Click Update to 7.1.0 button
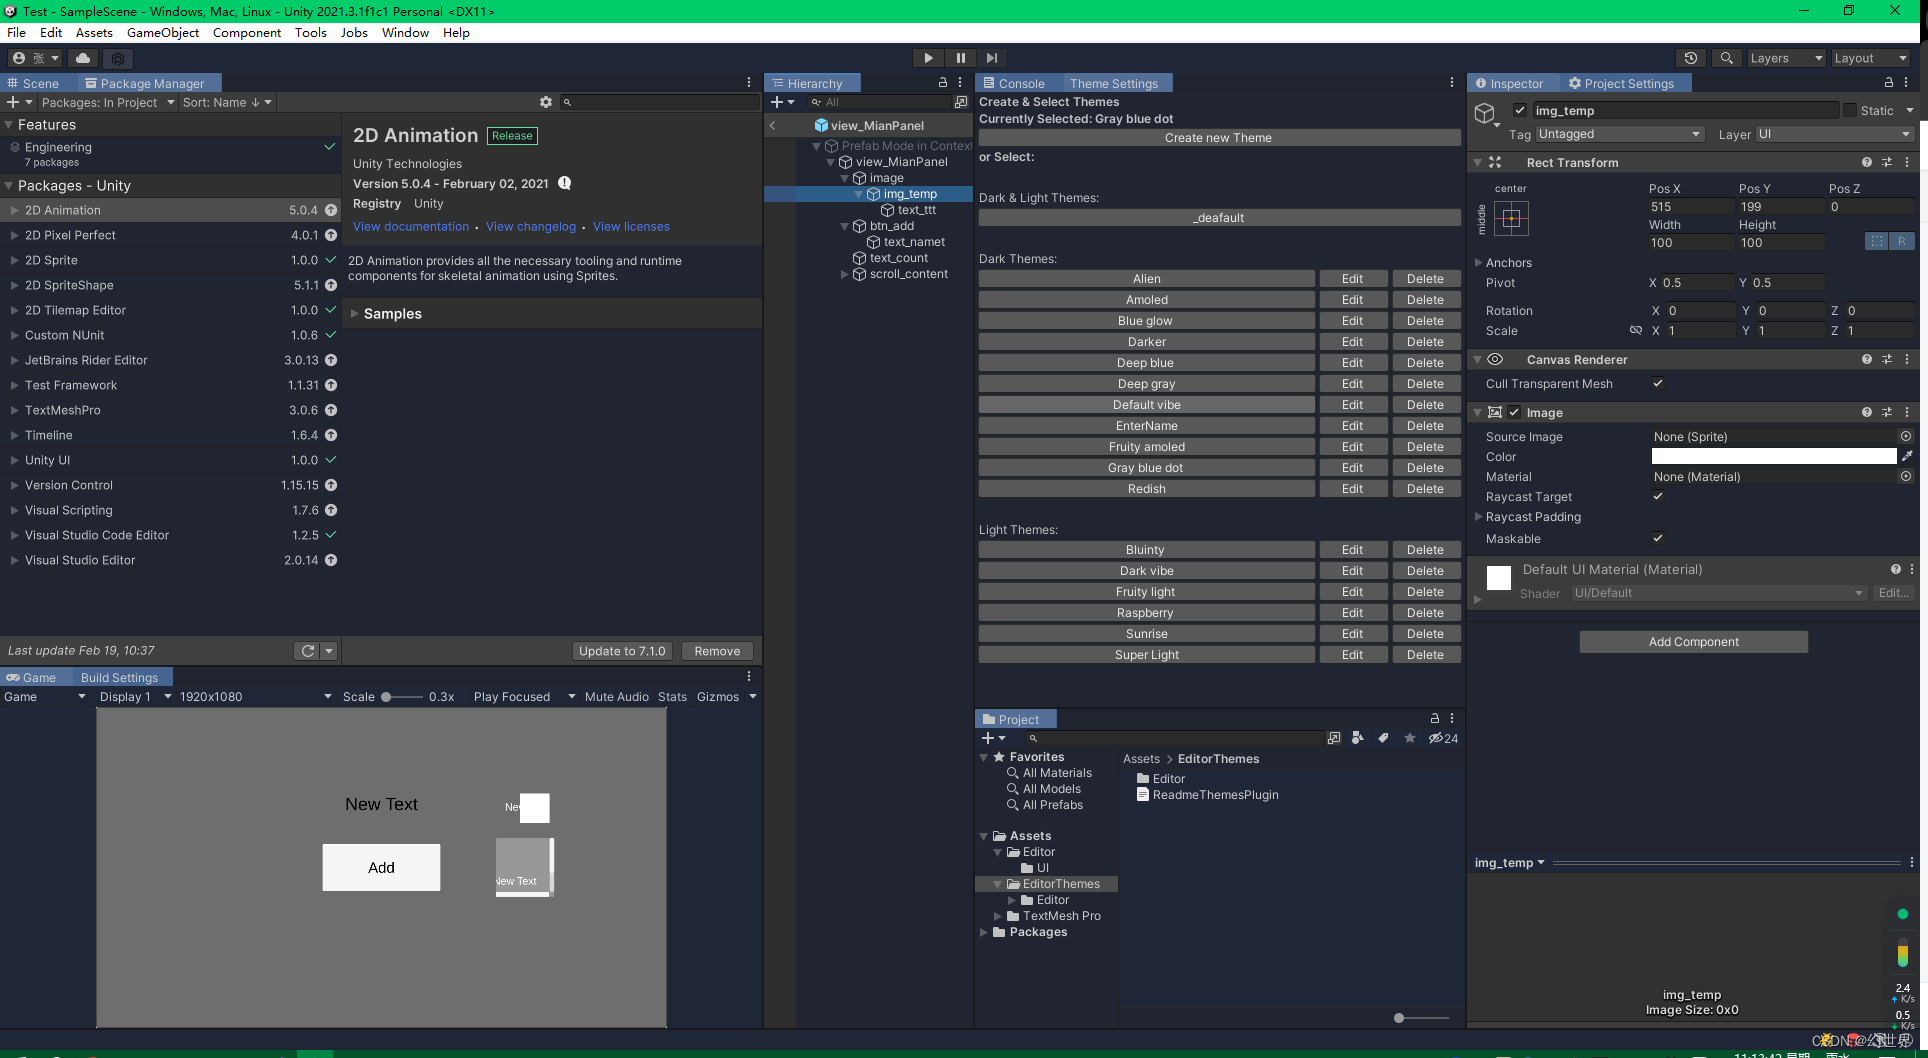This screenshot has width=1928, height=1058. 621,651
